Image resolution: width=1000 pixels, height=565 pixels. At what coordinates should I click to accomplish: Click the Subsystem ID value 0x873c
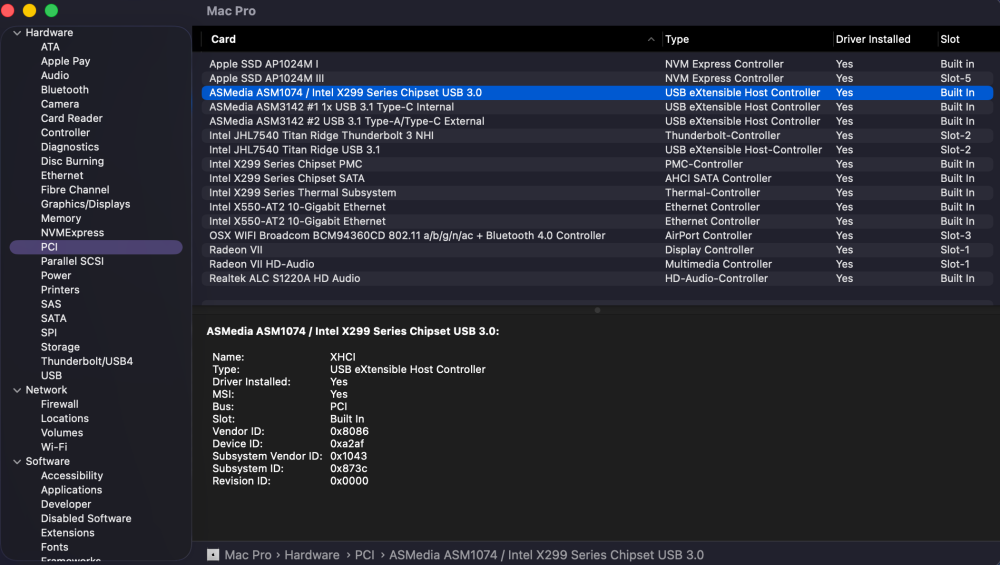tap(348, 468)
